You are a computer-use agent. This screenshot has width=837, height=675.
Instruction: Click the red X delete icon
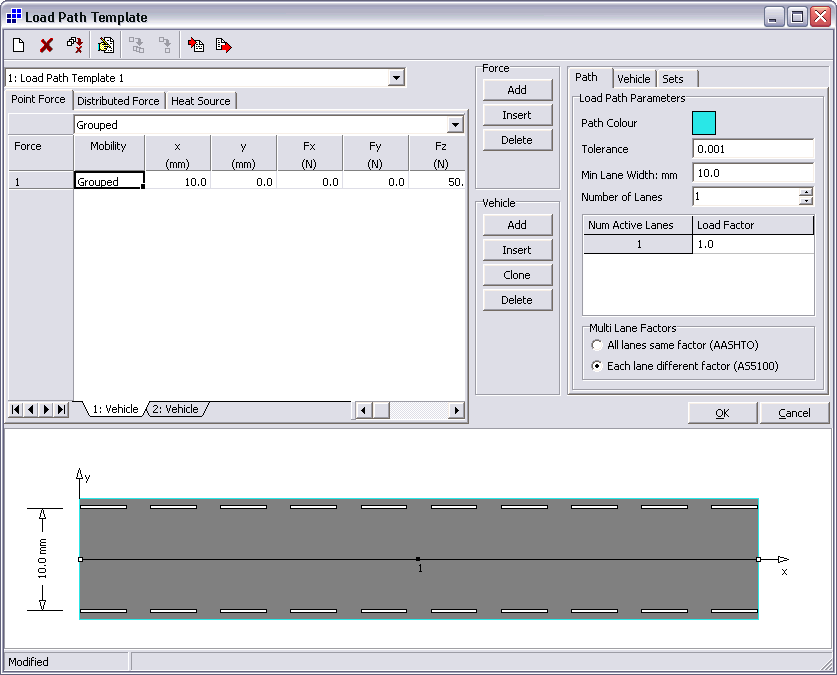[46, 45]
